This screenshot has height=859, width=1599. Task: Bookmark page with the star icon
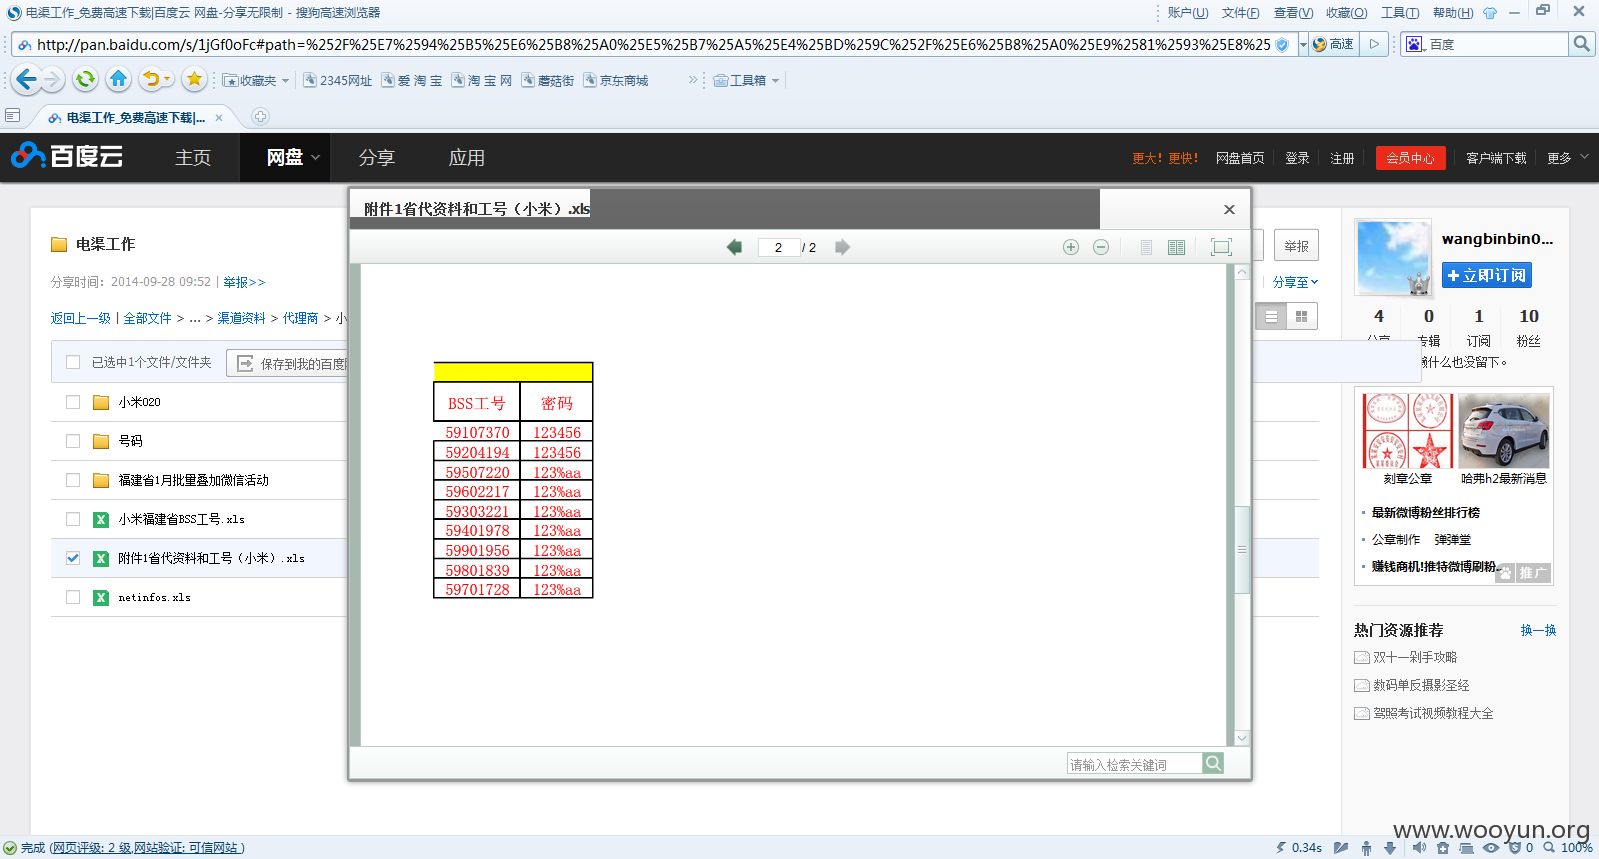194,79
